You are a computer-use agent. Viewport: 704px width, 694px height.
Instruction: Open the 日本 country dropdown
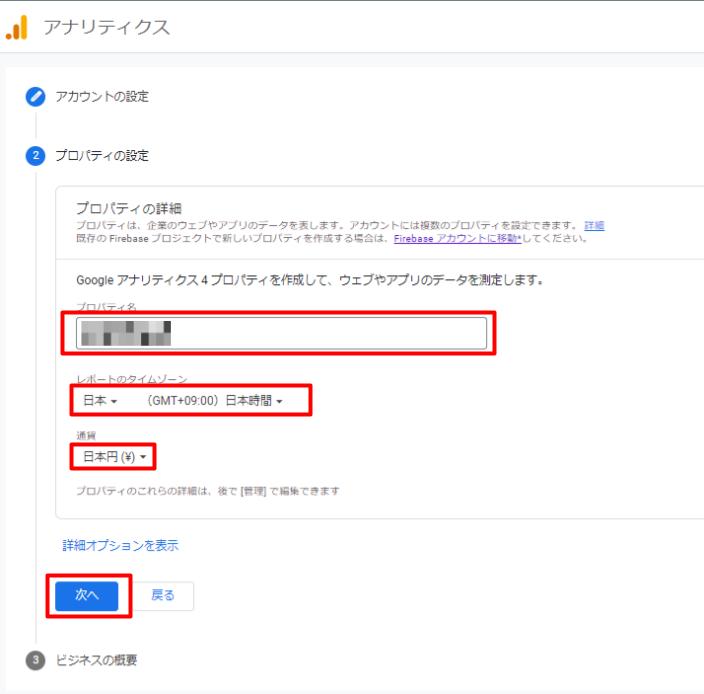[x=100, y=400]
